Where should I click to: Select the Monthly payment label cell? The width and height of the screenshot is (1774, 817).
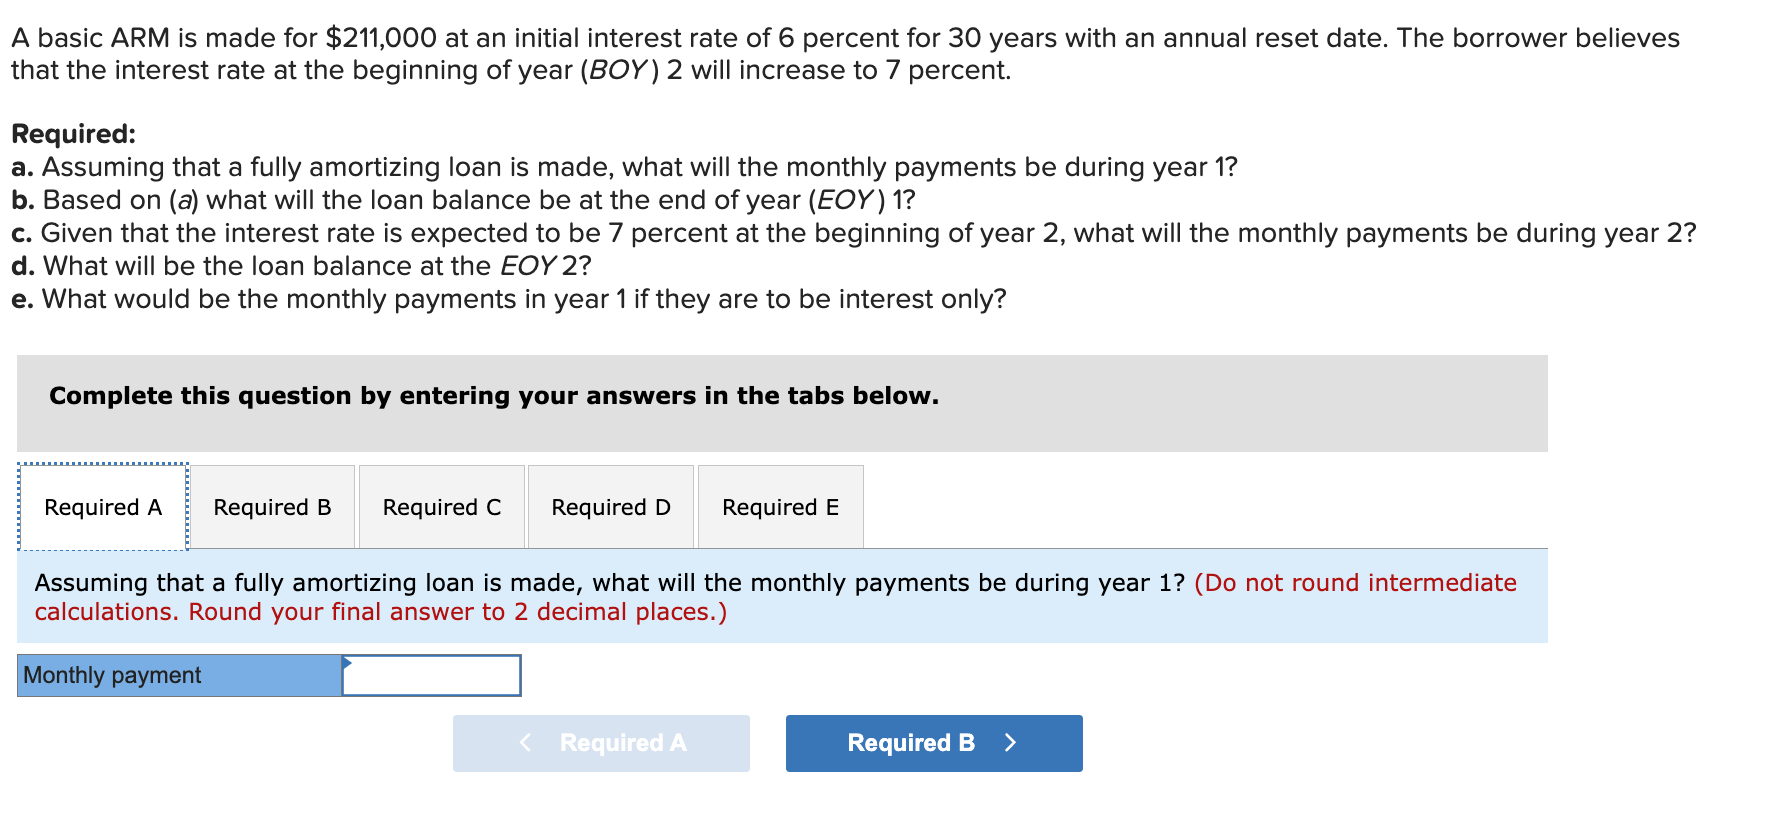(x=178, y=675)
